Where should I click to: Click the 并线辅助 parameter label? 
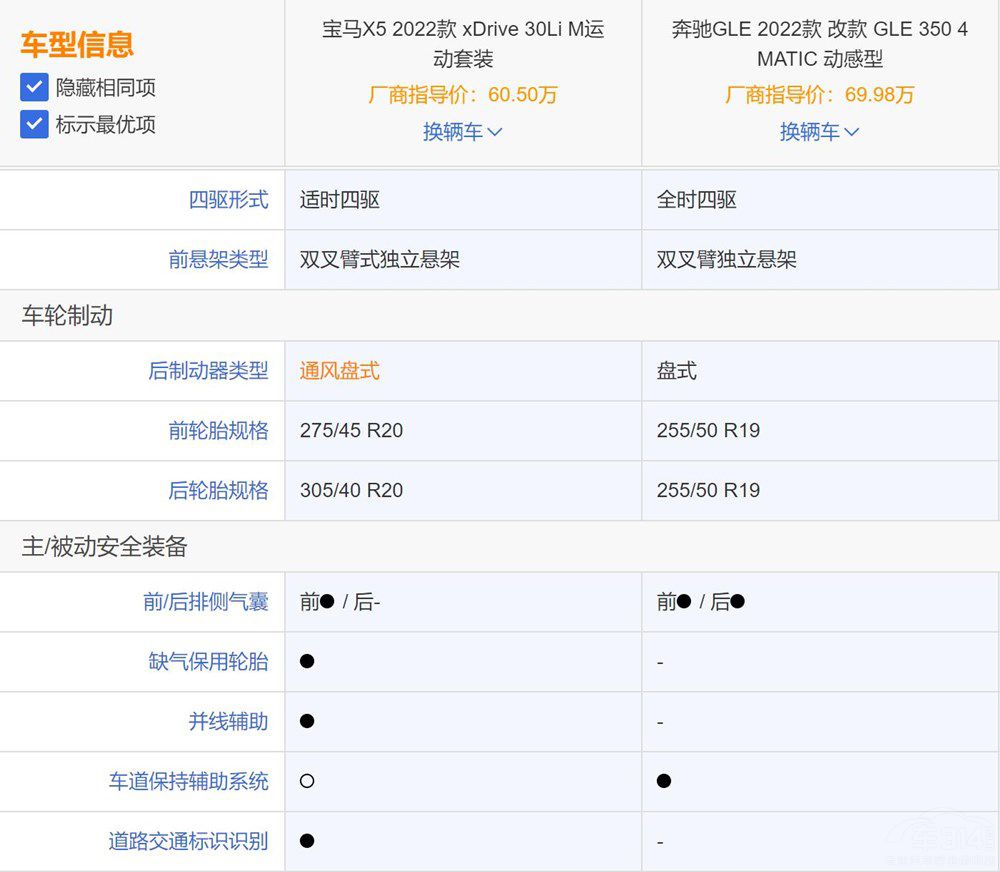tap(228, 722)
